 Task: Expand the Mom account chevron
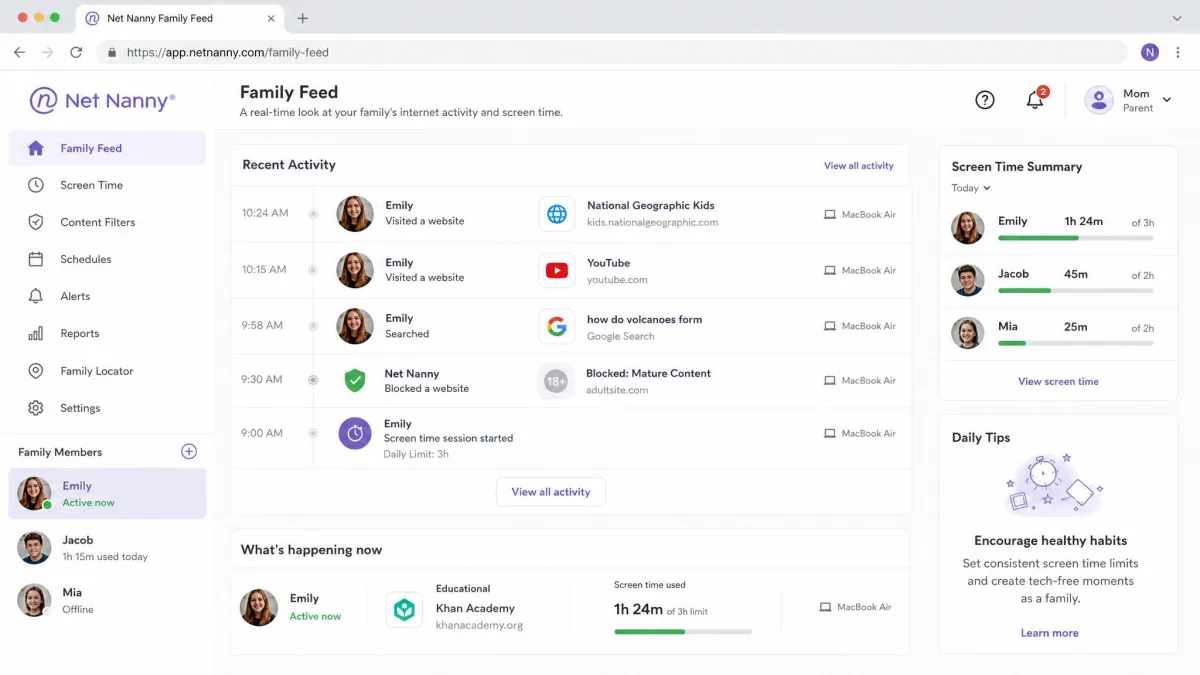(x=1167, y=100)
